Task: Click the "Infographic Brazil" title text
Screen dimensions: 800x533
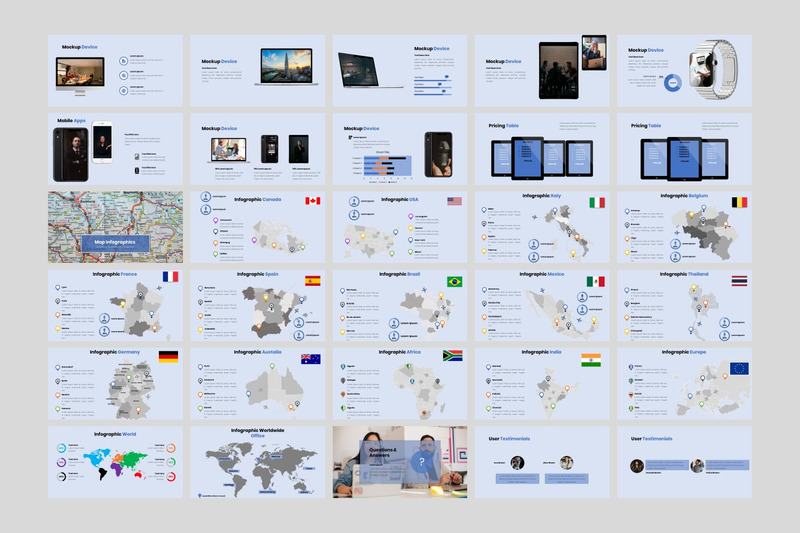Action: click(x=399, y=274)
